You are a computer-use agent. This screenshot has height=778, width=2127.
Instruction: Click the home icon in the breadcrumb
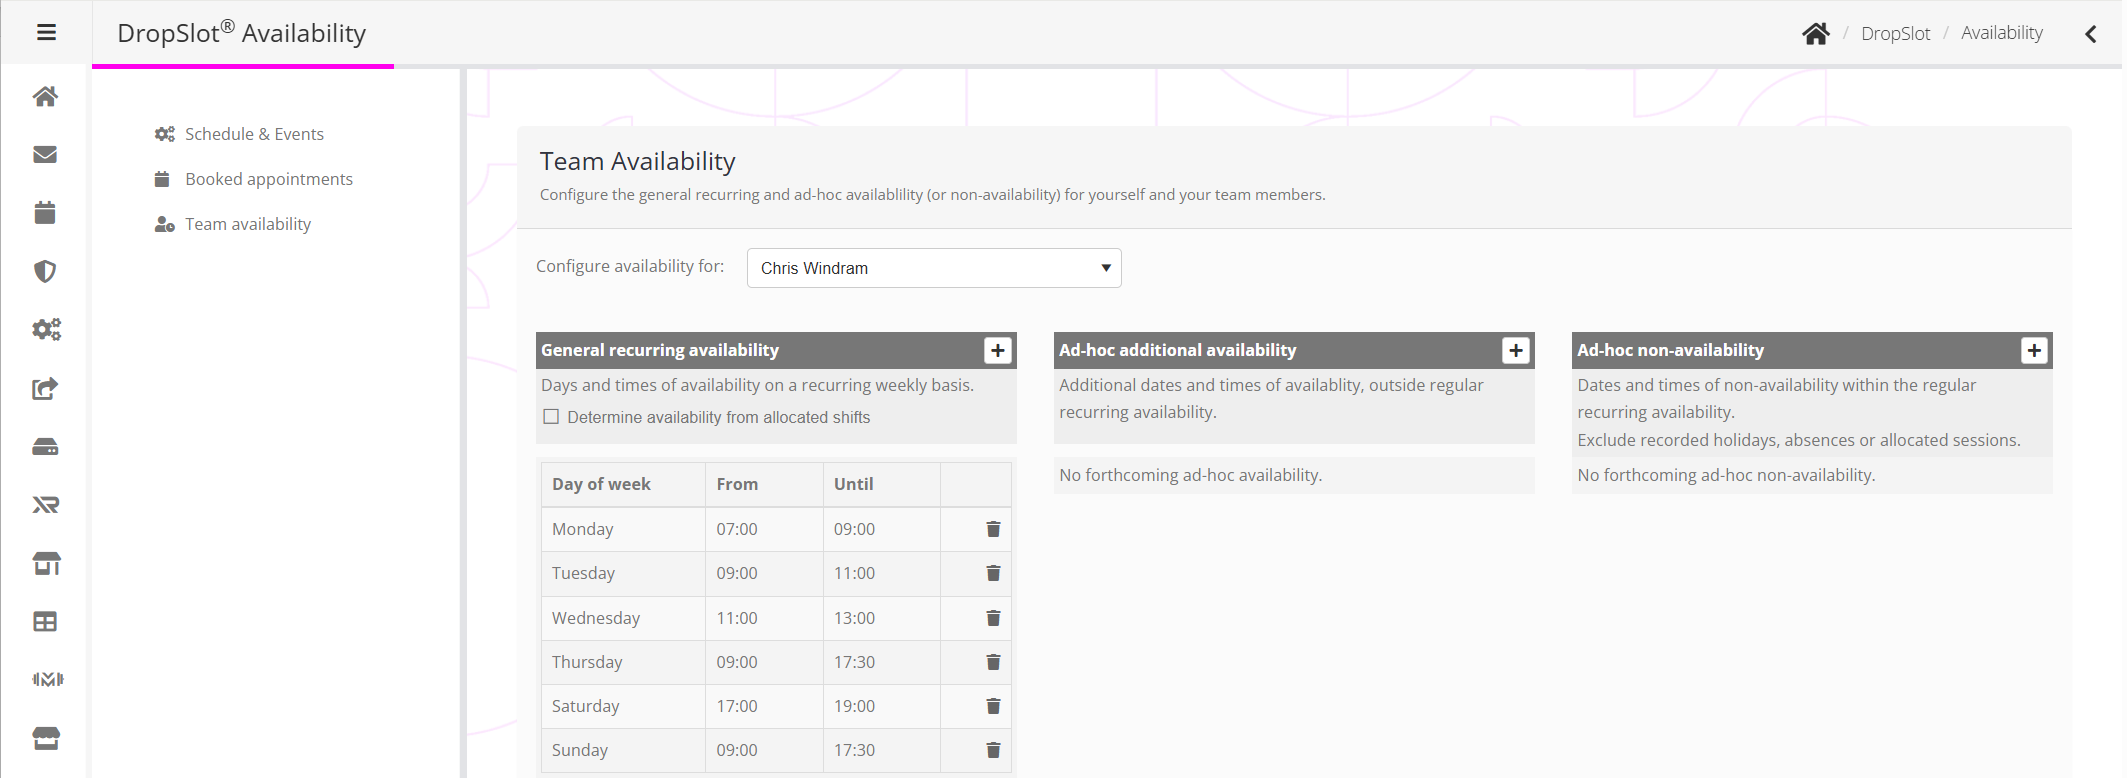point(1815,34)
